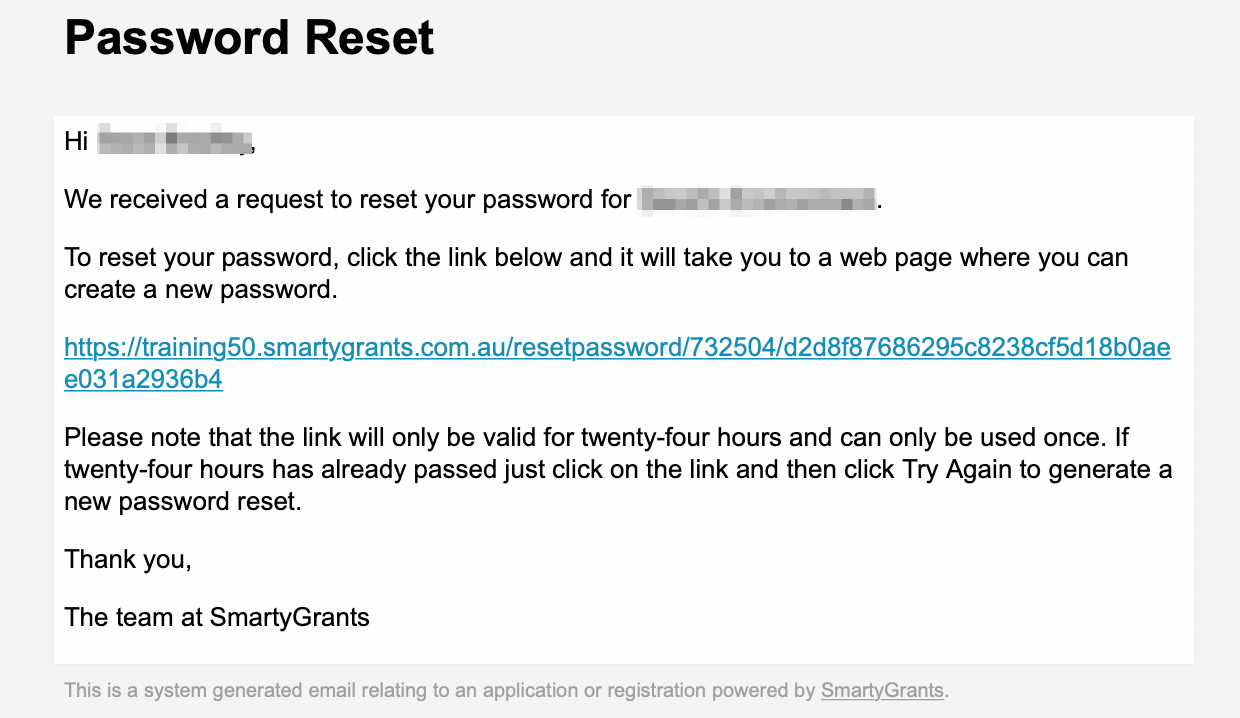Click the word Hi in the greeting
The width and height of the screenshot is (1240, 718).
coord(76,142)
